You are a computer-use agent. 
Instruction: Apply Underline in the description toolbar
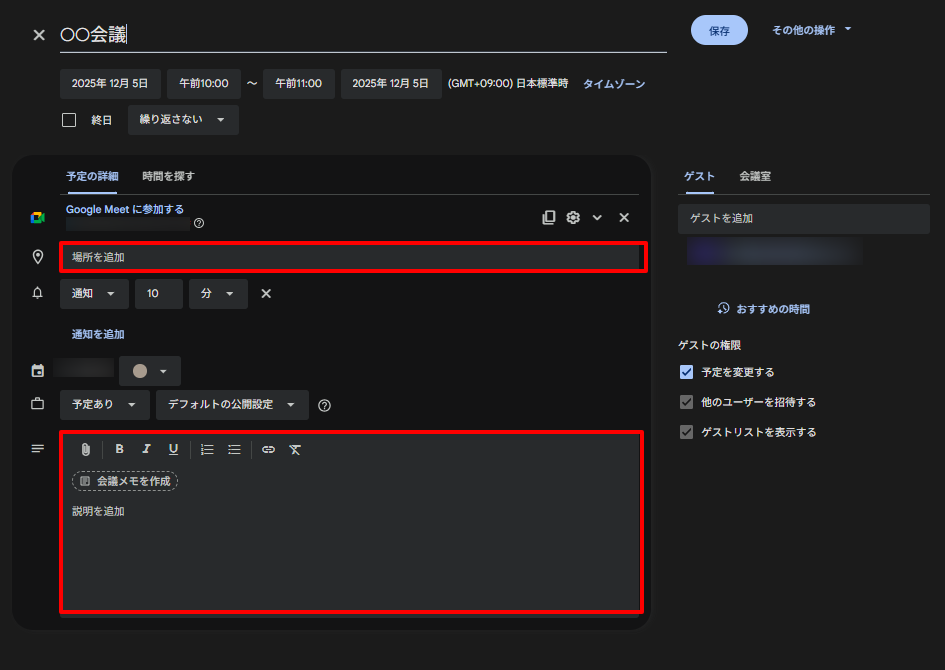pyautogui.click(x=173, y=449)
